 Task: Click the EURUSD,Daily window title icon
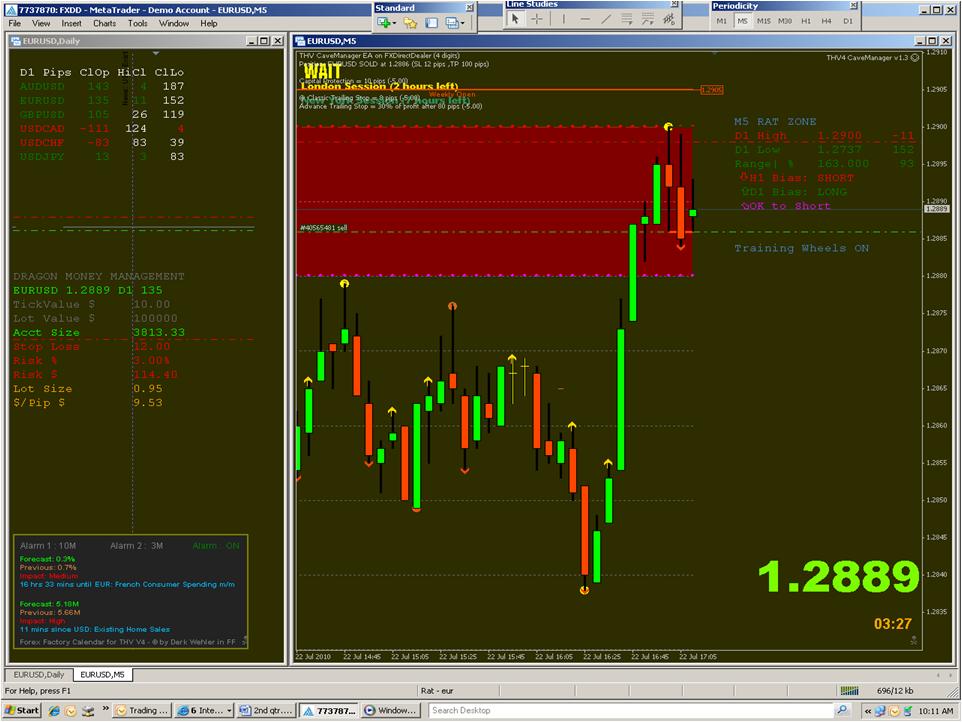point(16,41)
